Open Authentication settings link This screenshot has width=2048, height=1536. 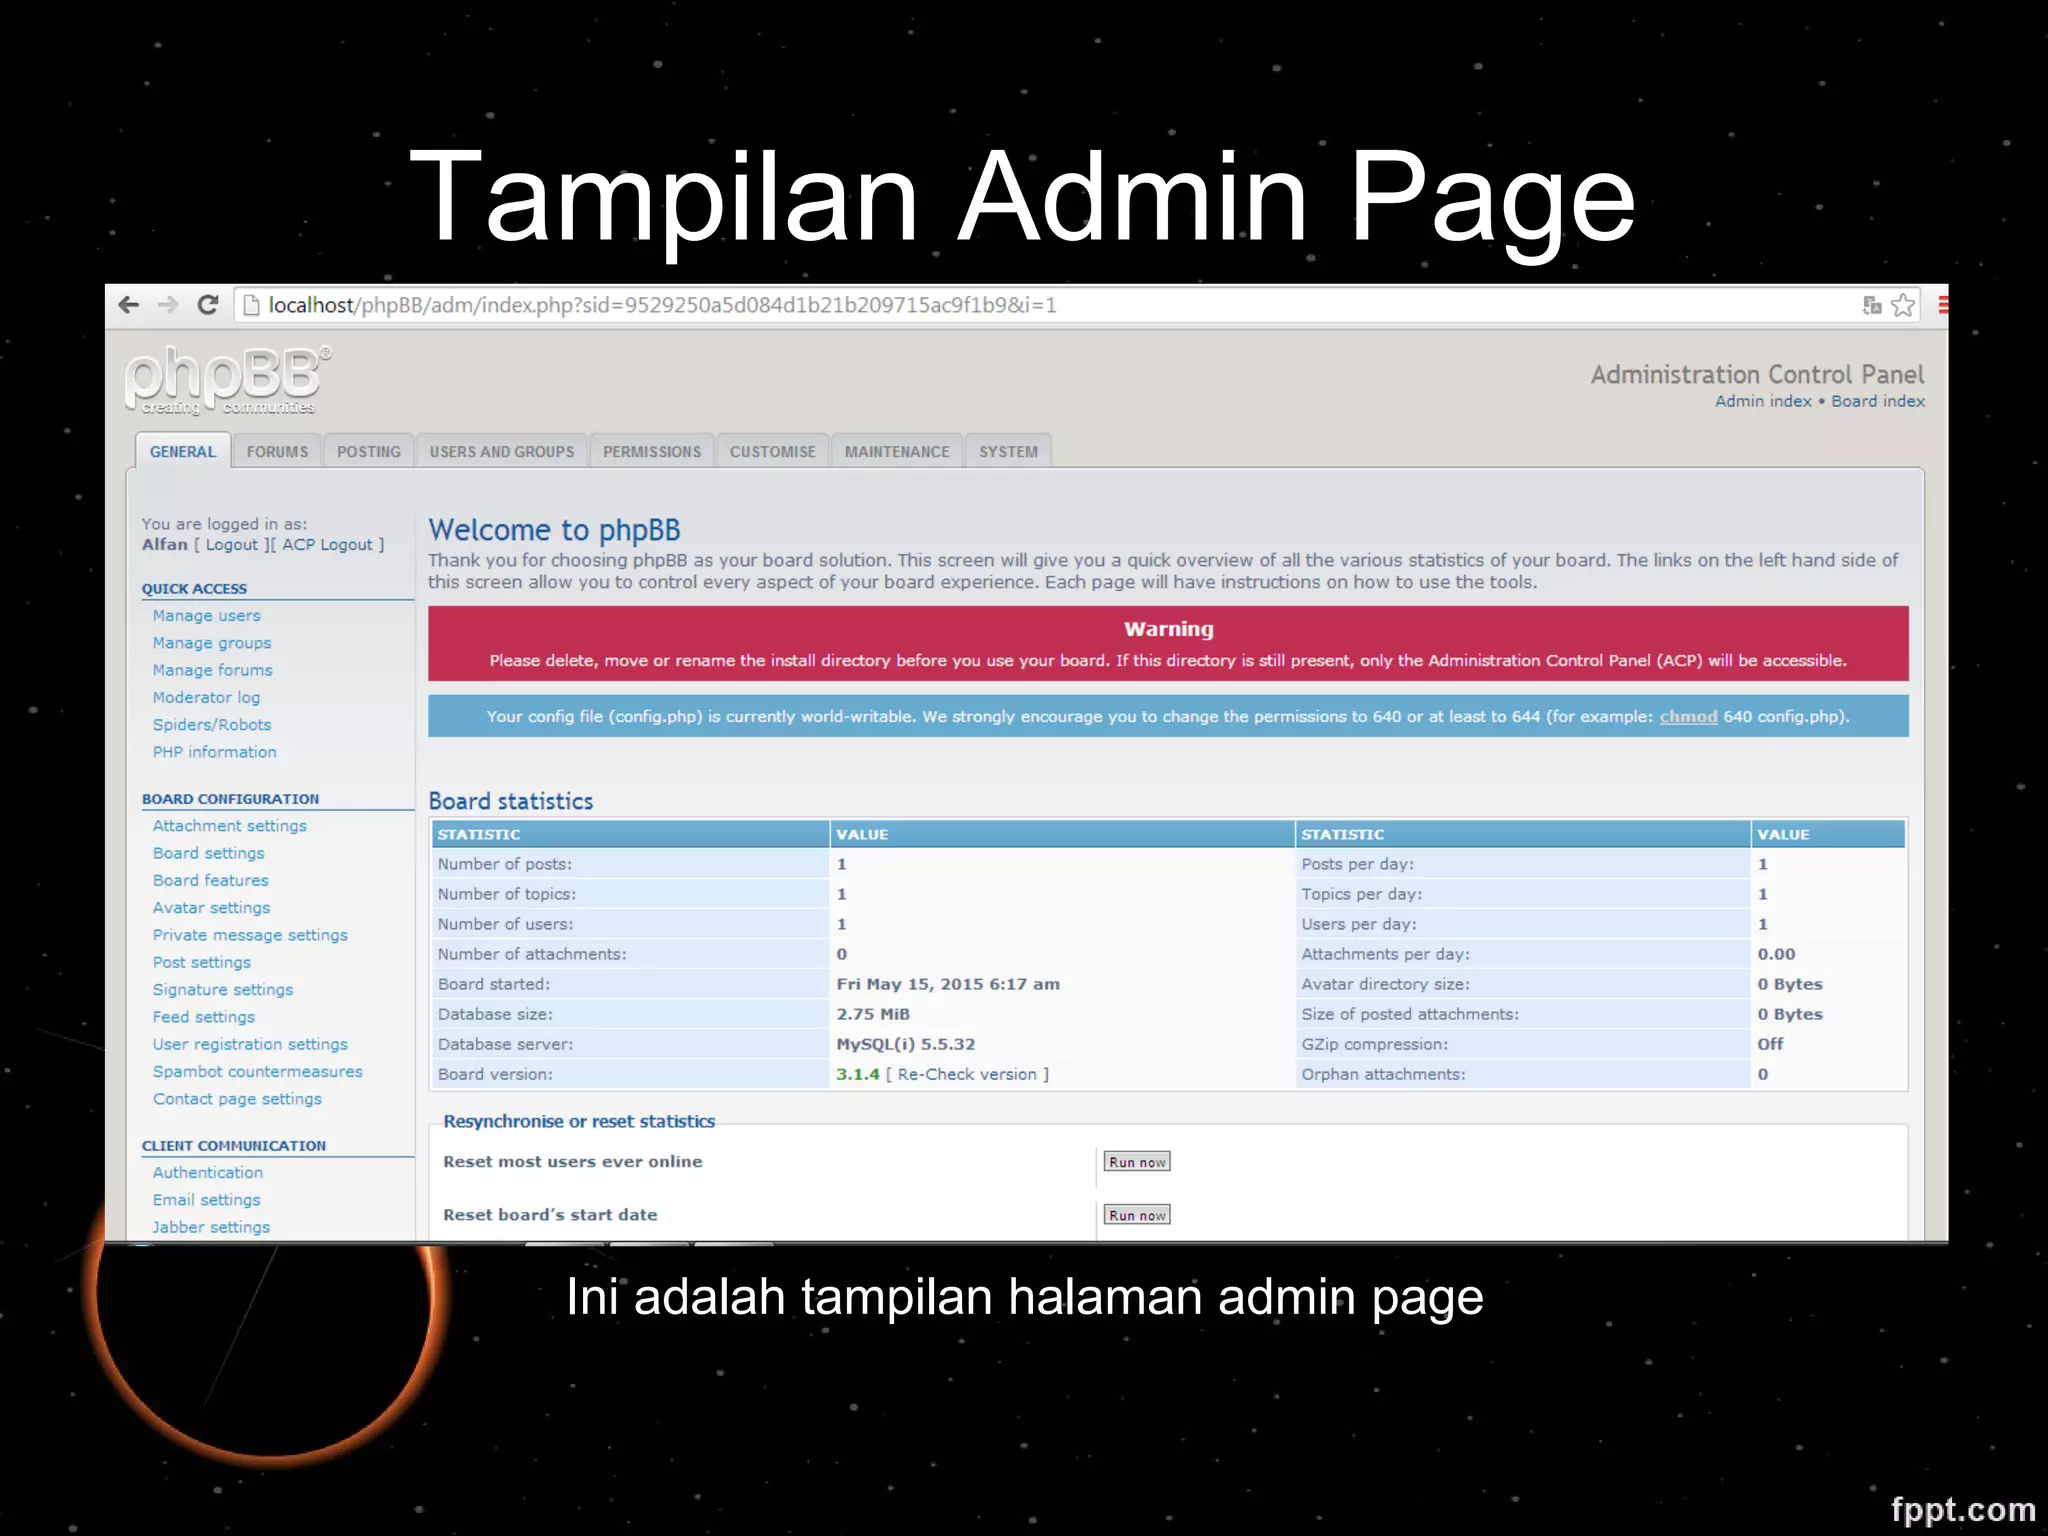[207, 1172]
